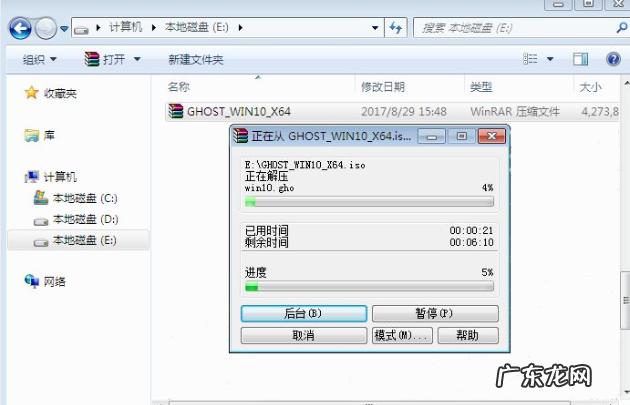Image resolution: width=630 pixels, height=405 pixels.
Task: Click the 计算机 monitor icon in sidebar
Action: [31, 177]
